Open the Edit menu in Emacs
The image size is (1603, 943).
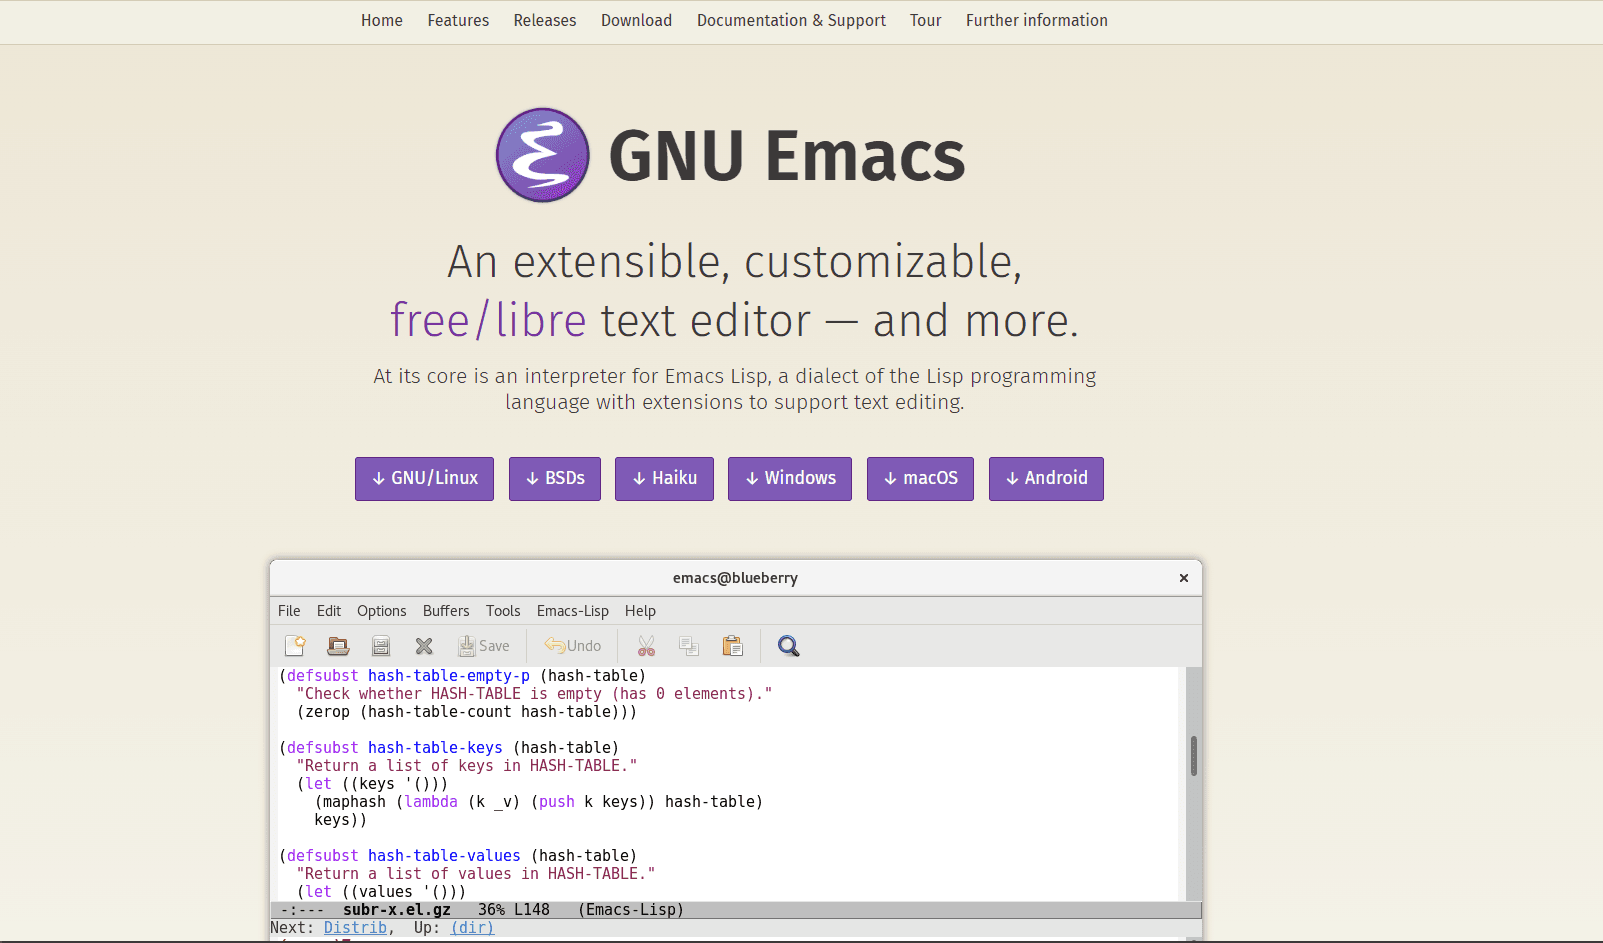click(x=329, y=611)
